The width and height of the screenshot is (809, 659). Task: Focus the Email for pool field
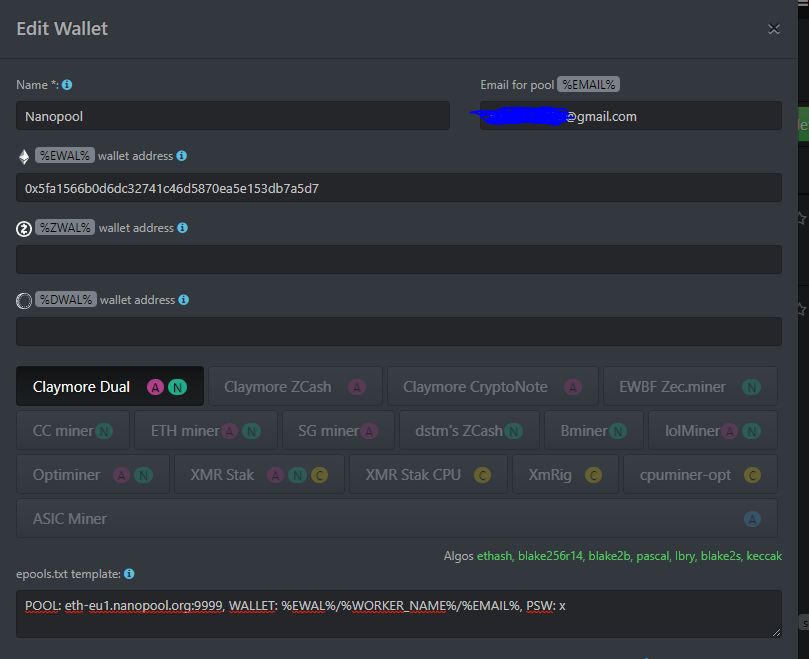pos(630,116)
